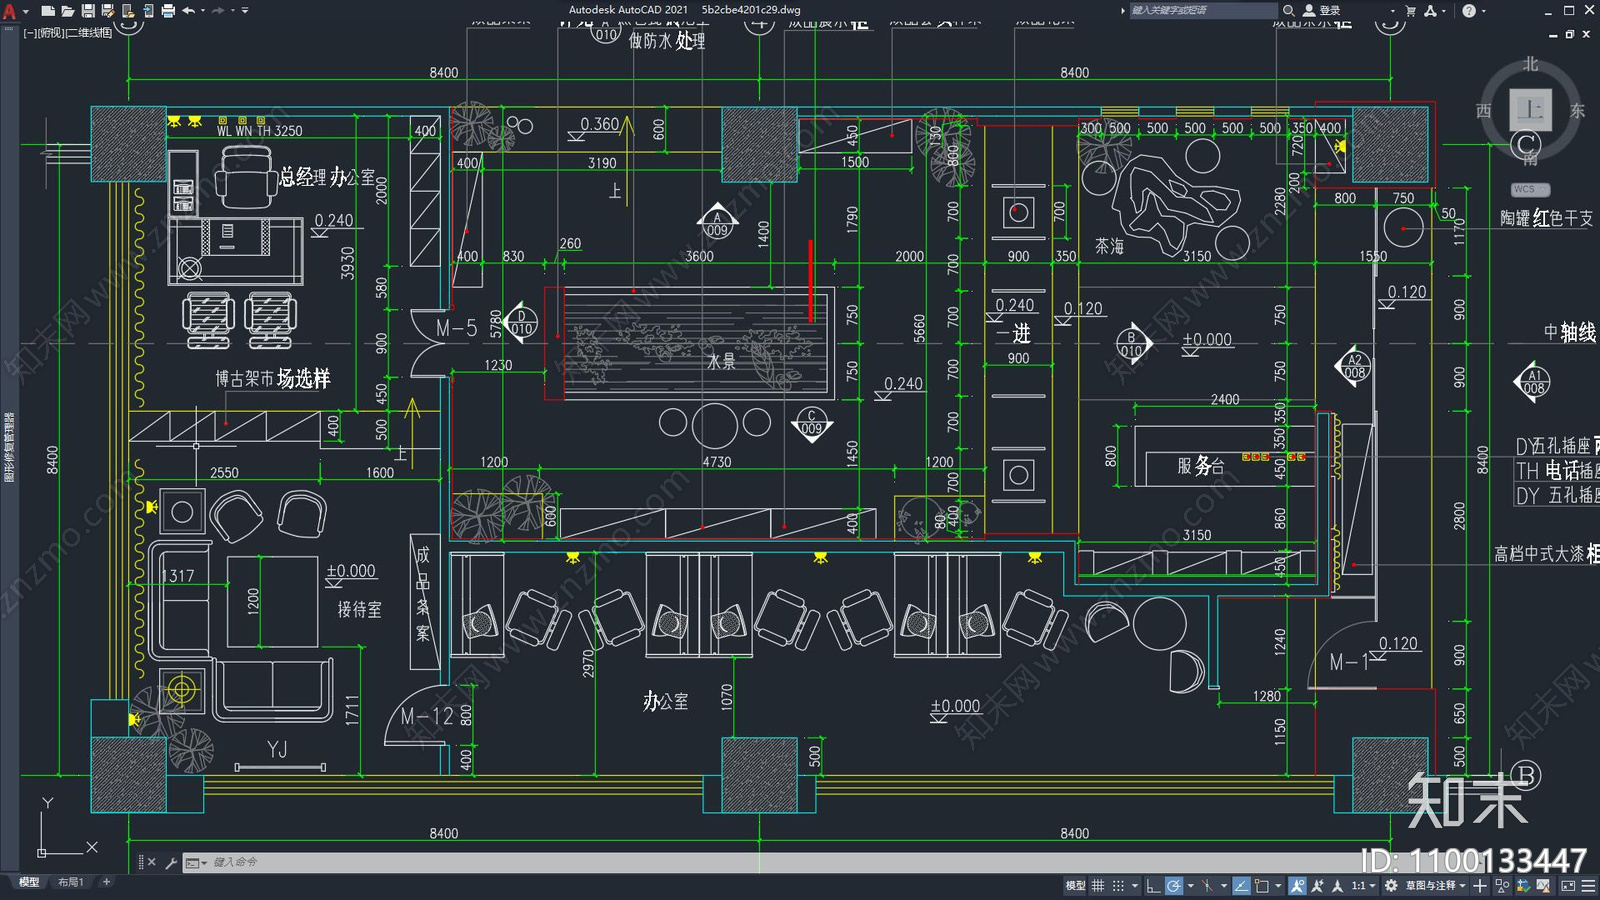Toggle the drawing grid display
This screenshot has width=1600, height=900.
[1097, 886]
